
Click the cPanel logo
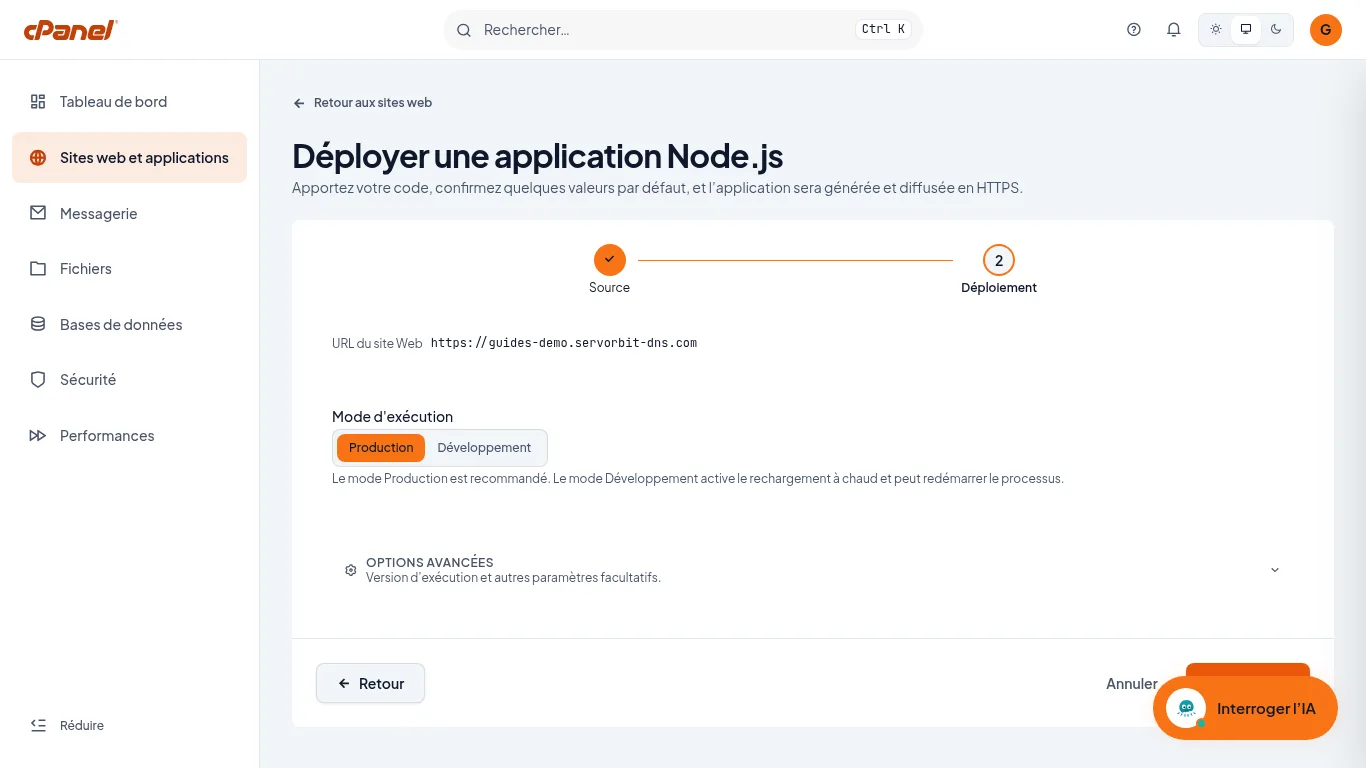pyautogui.click(x=71, y=30)
